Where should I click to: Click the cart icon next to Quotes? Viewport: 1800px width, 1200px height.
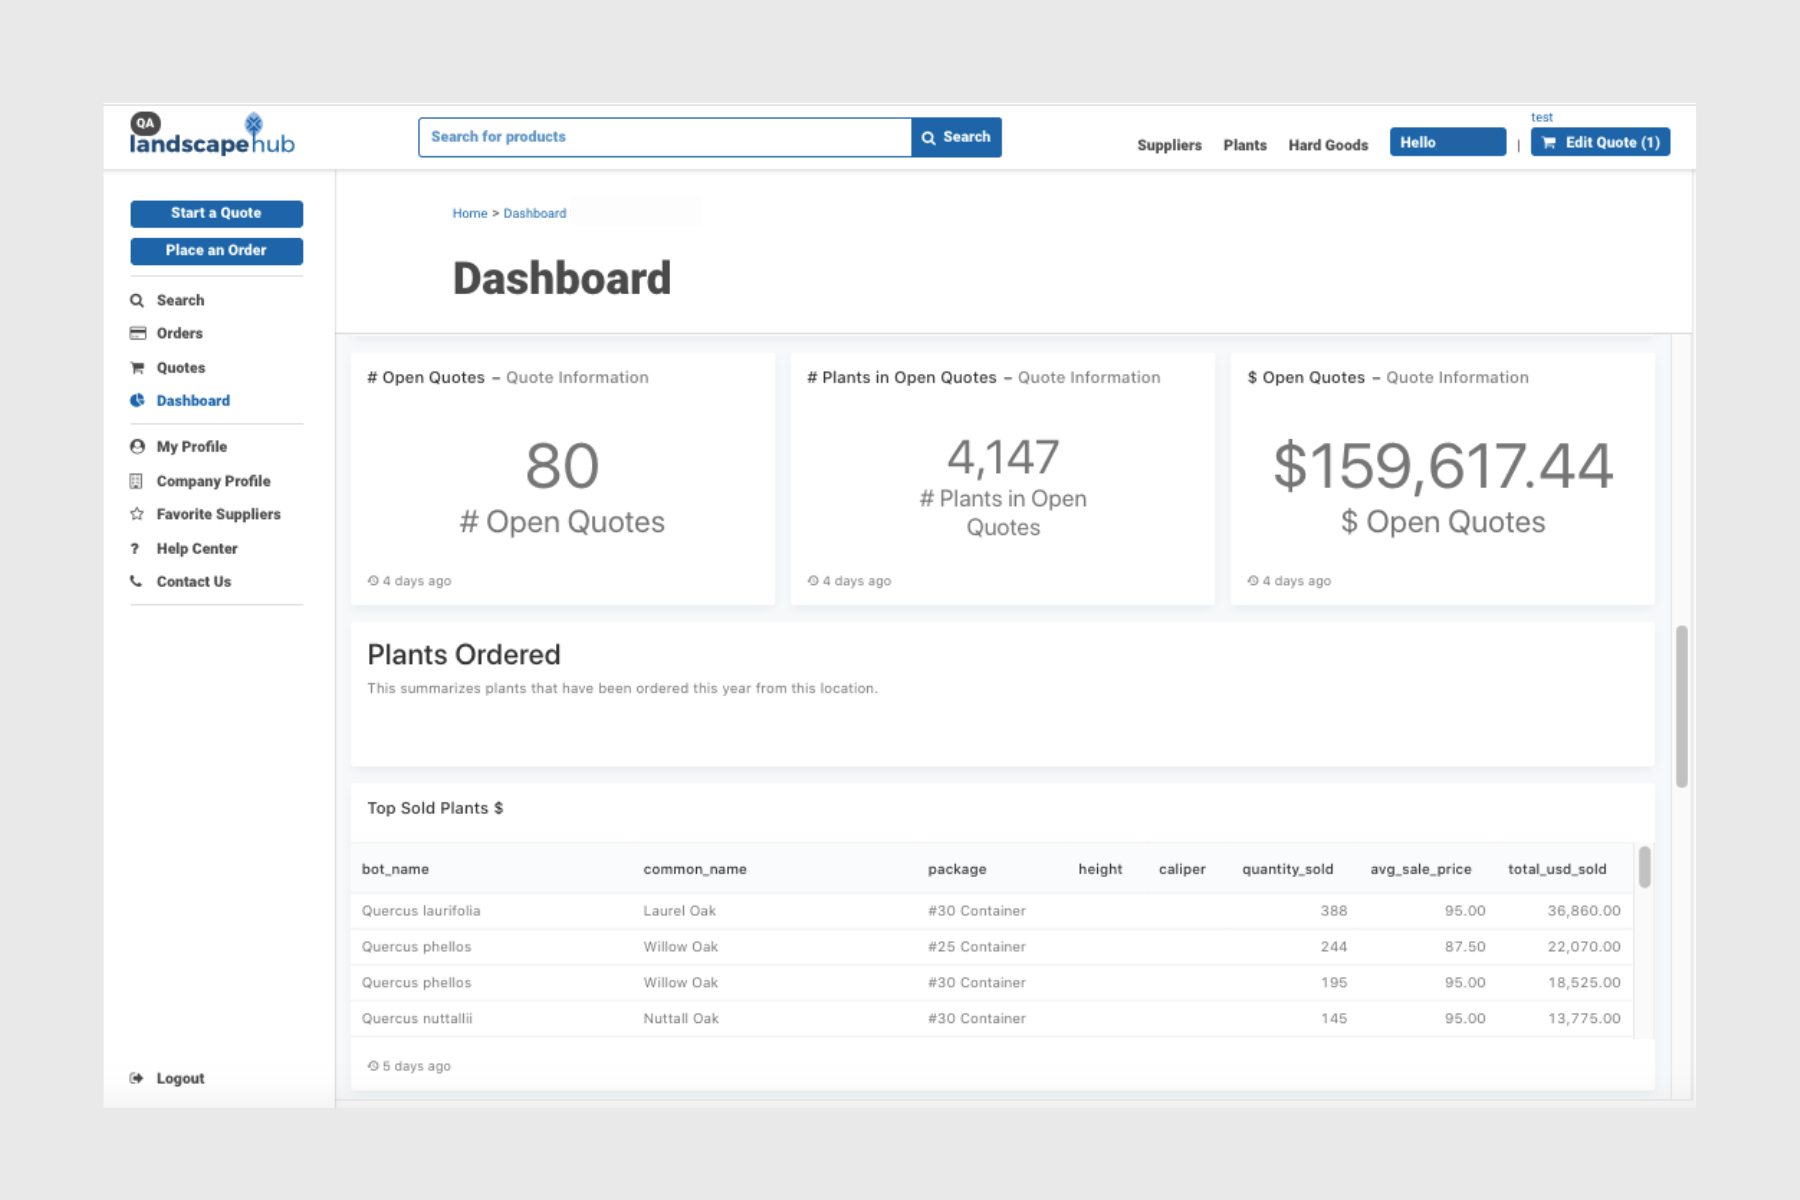click(137, 368)
